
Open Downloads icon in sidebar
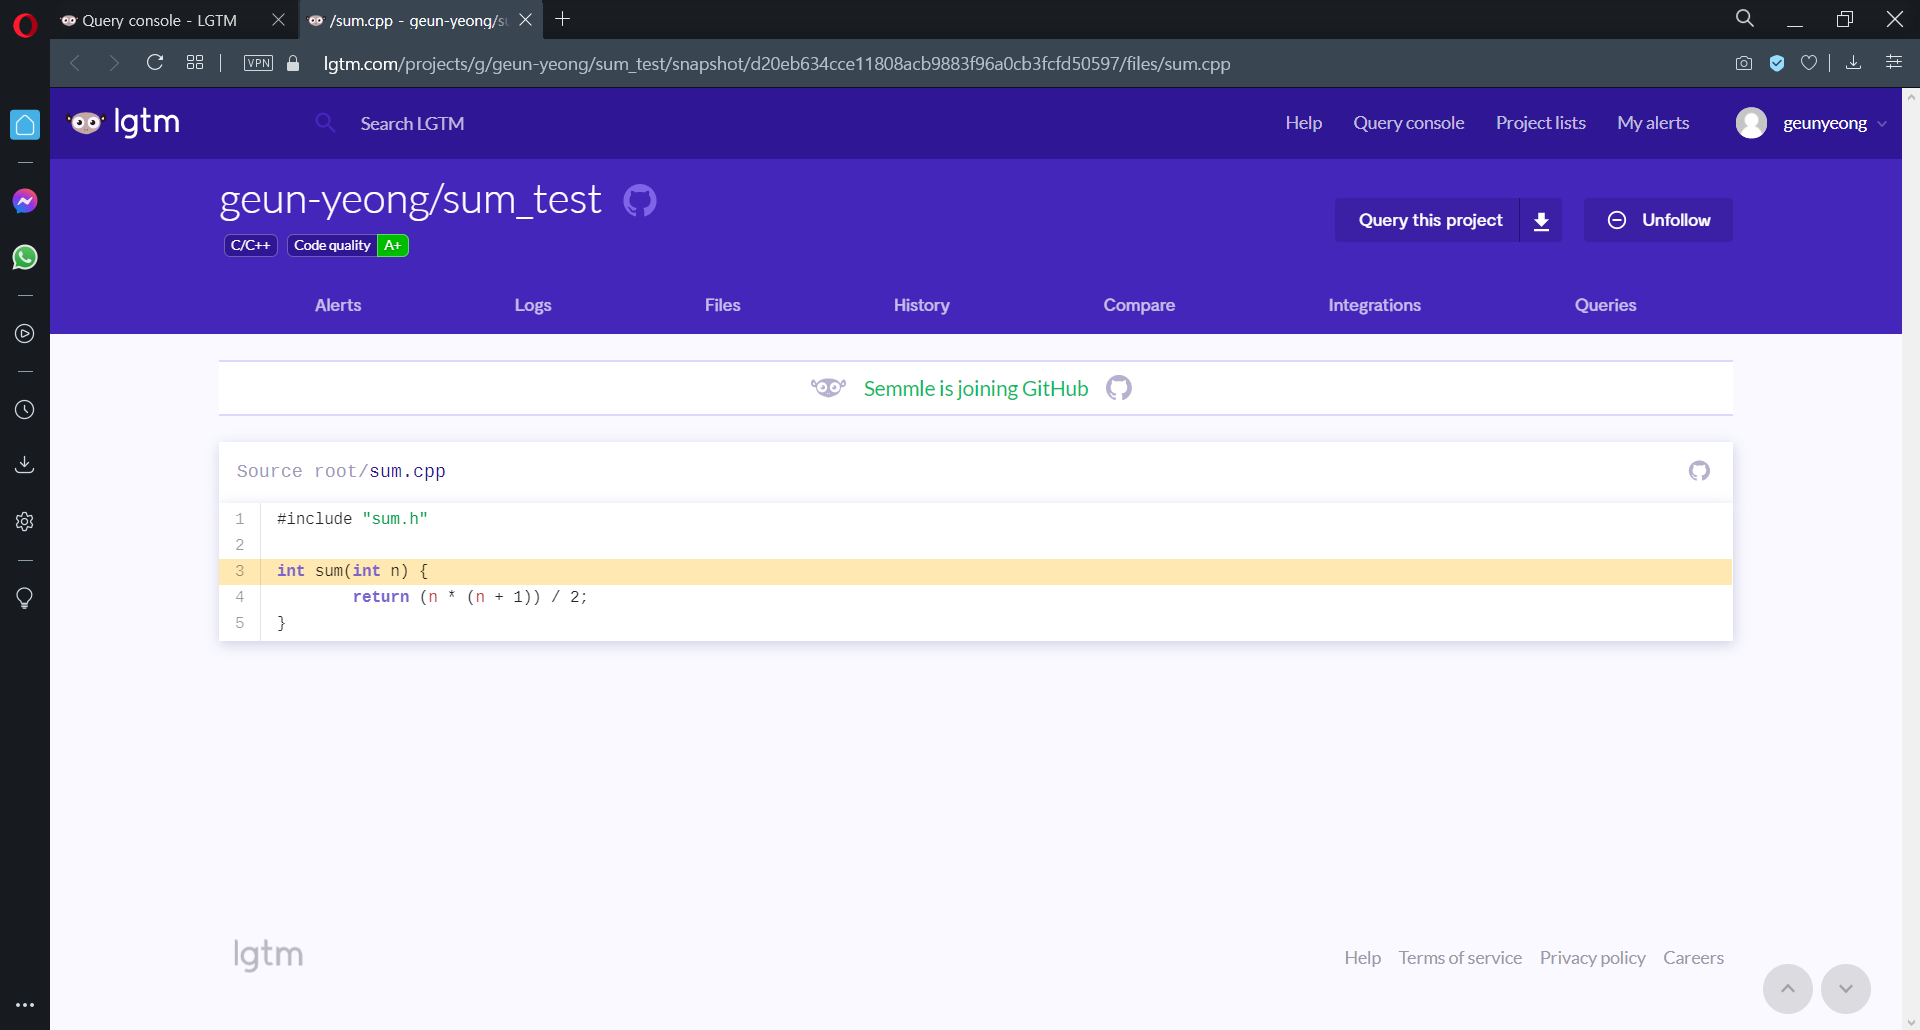25,465
